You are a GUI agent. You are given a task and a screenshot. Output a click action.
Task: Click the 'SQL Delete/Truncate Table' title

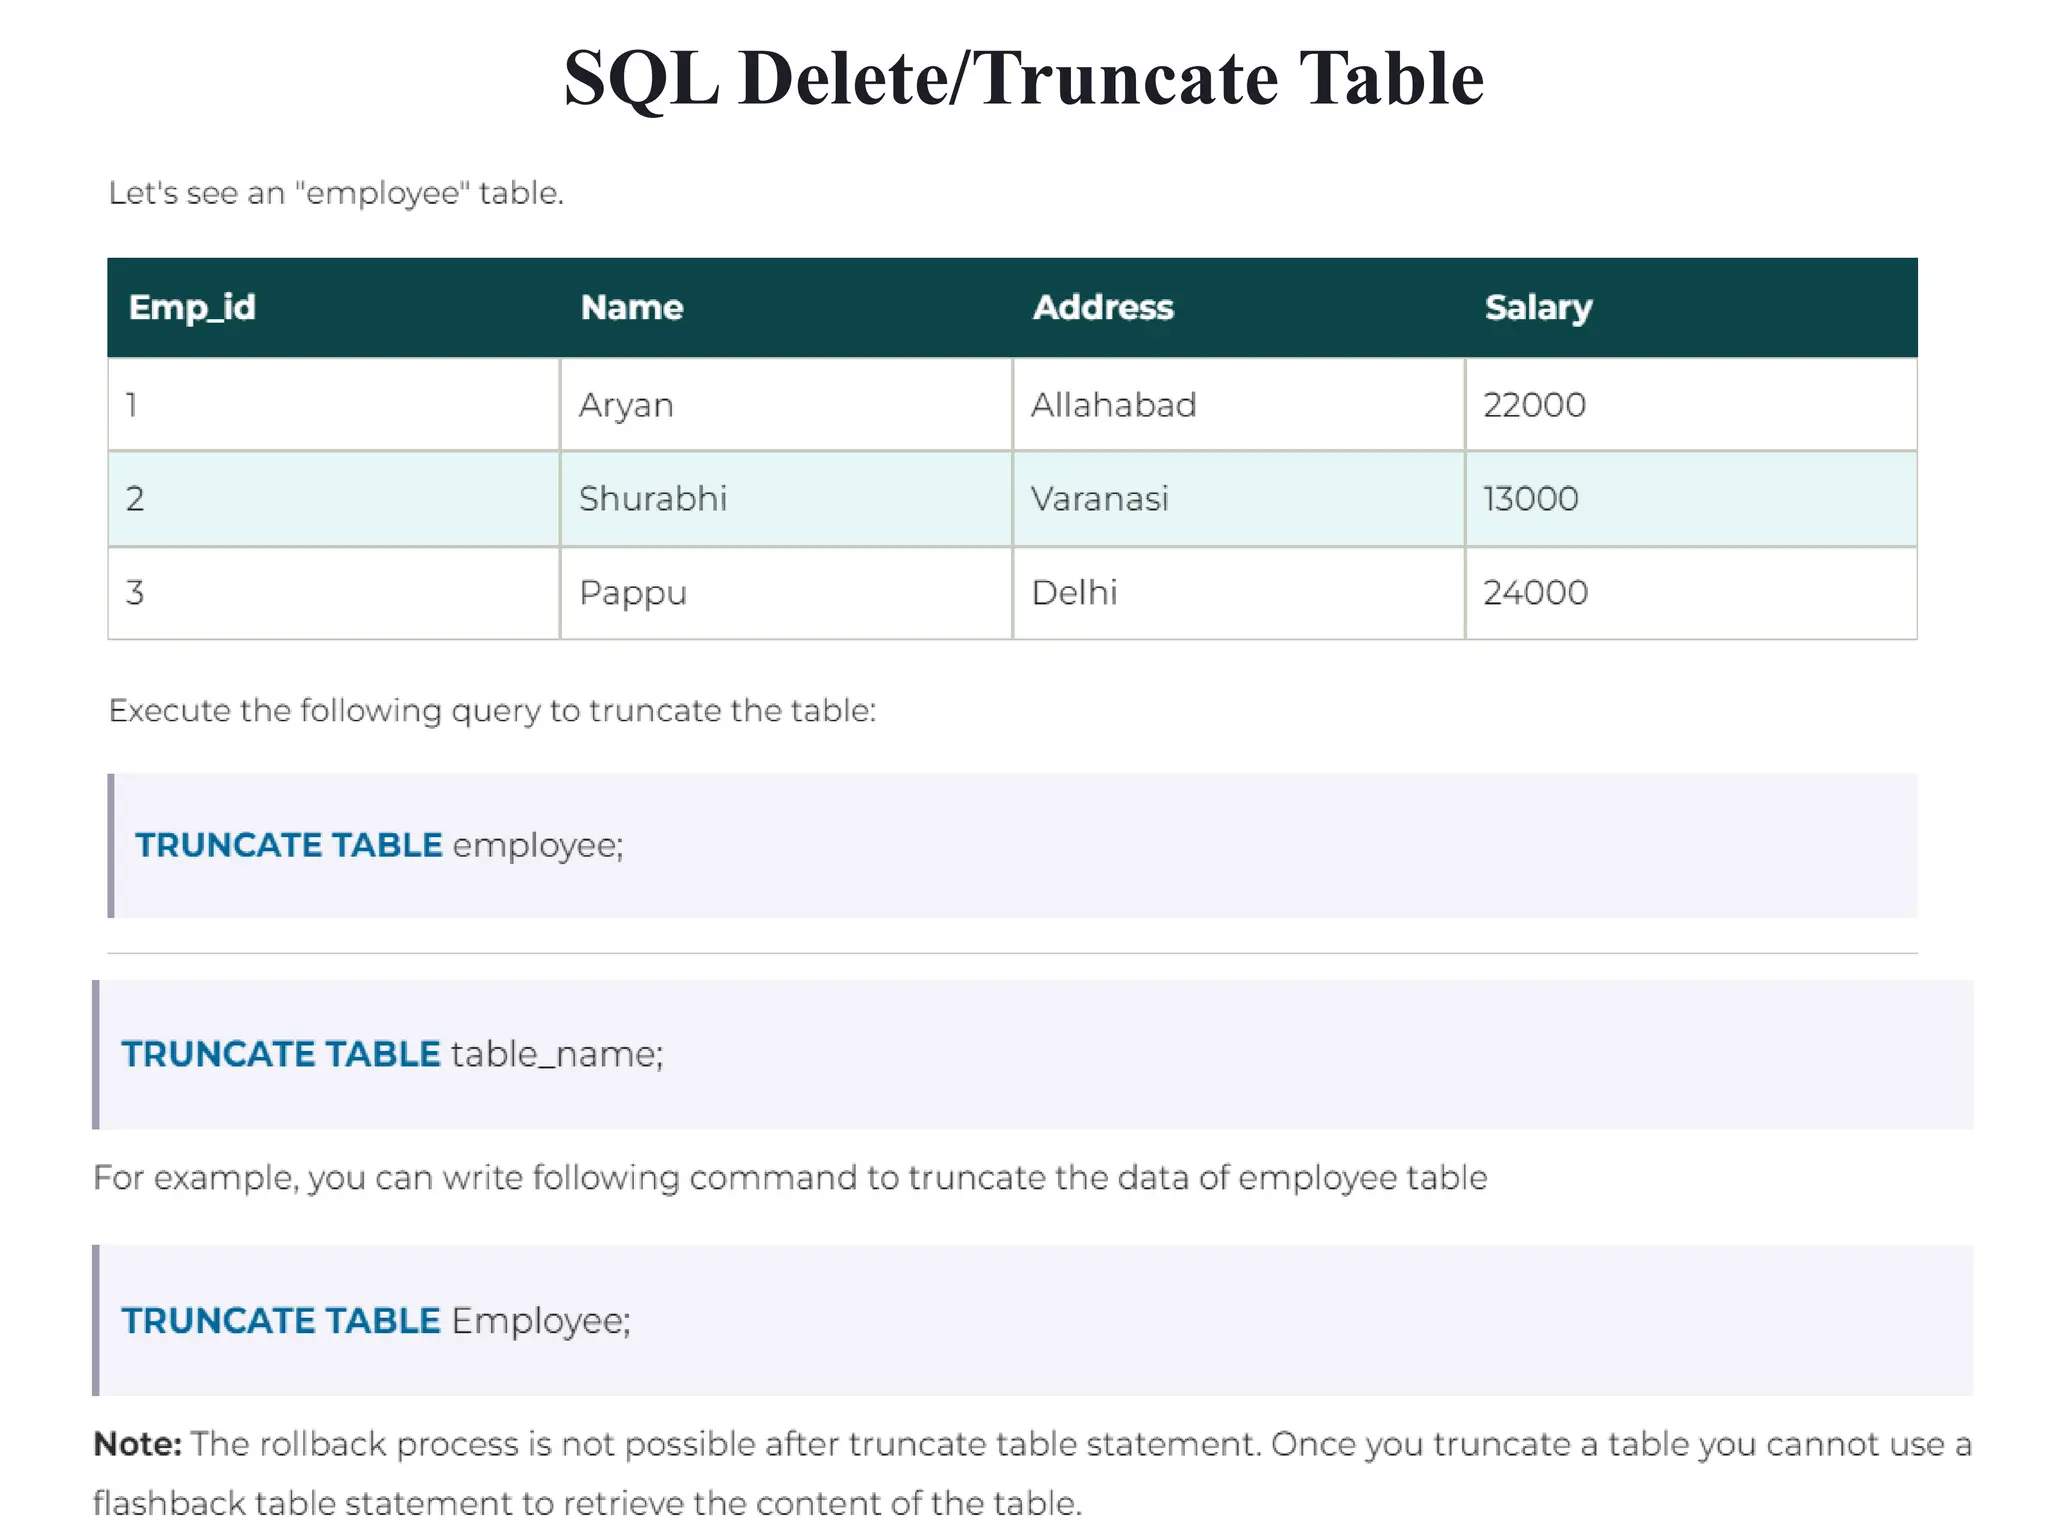1023,78
